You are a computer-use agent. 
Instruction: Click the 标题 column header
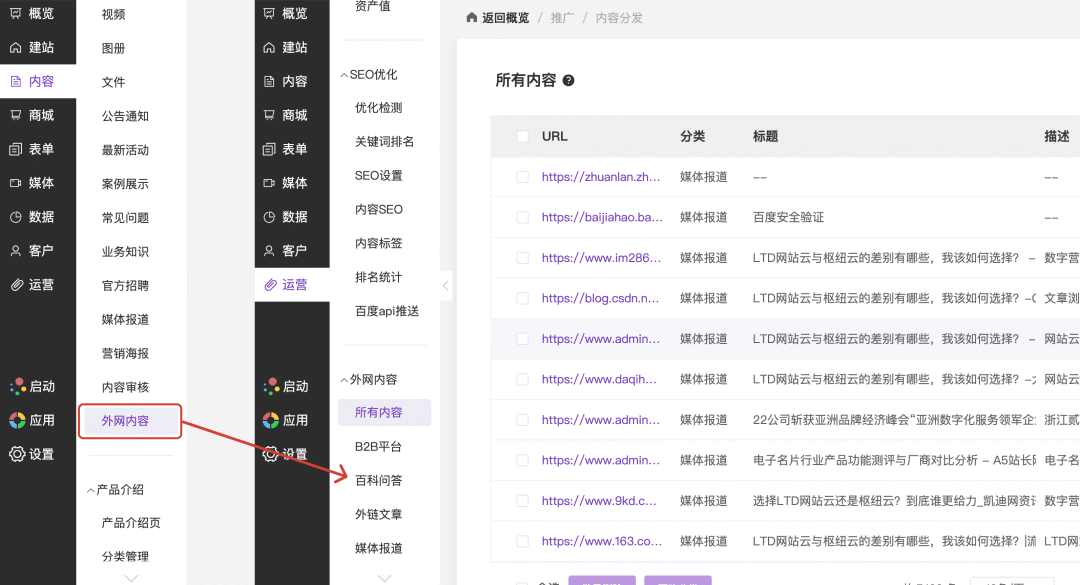(x=765, y=136)
